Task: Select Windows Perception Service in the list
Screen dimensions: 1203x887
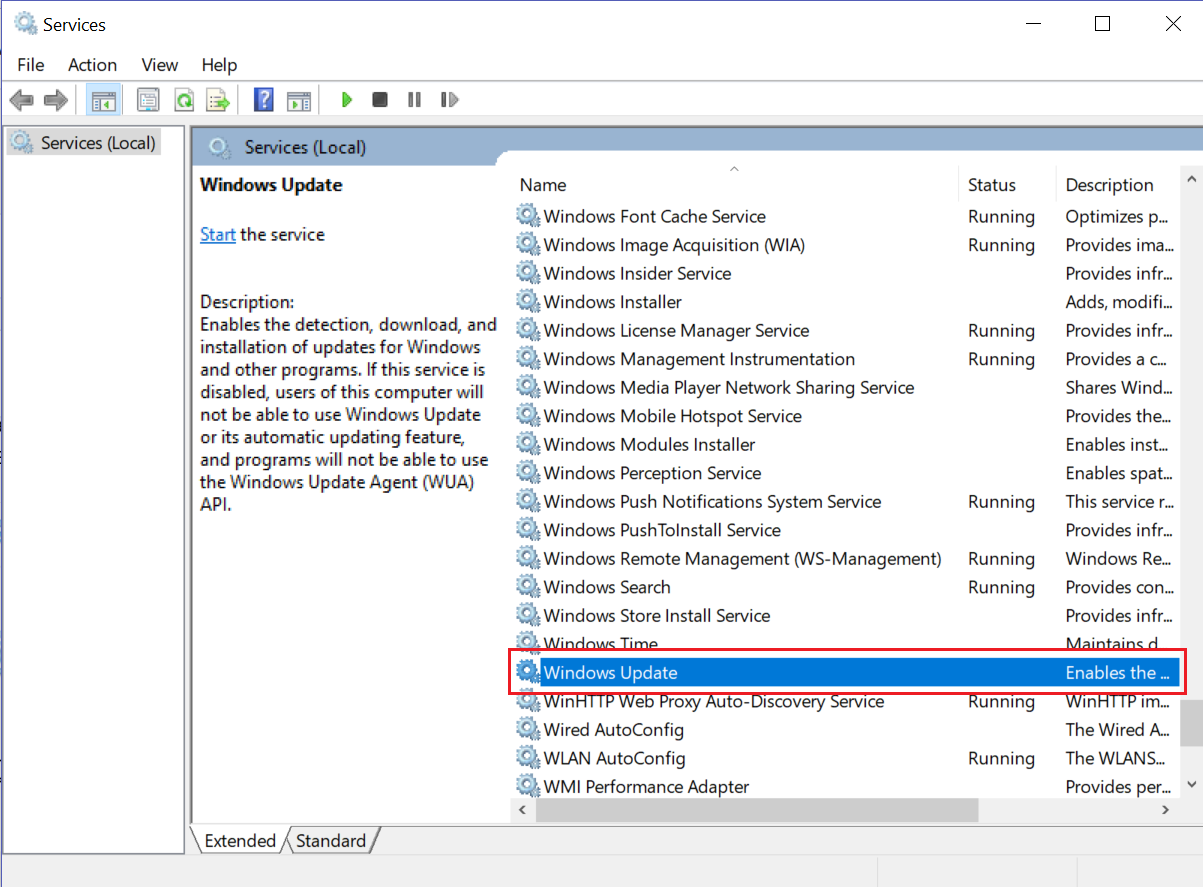Action: pyautogui.click(x=652, y=473)
